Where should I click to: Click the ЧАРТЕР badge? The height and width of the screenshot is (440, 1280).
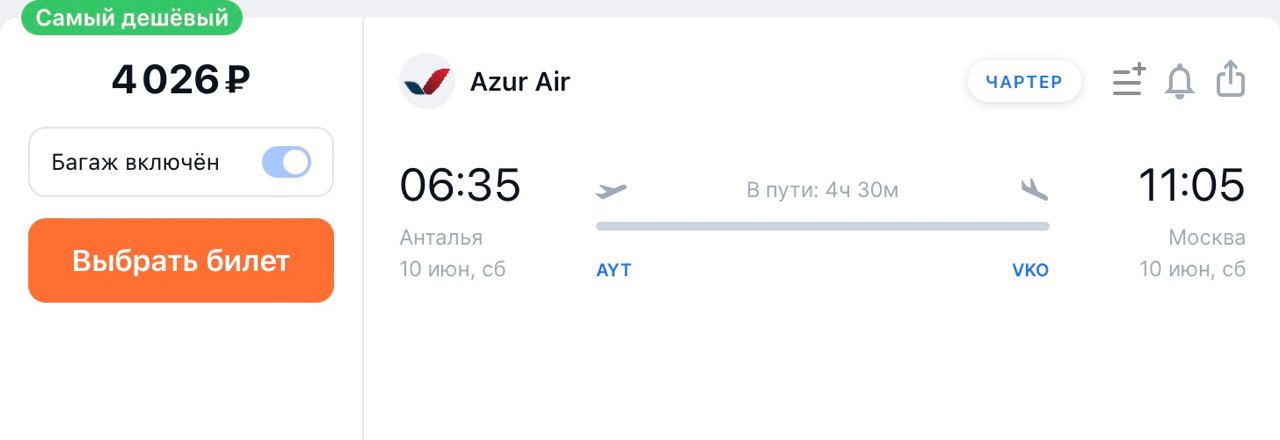(1024, 82)
